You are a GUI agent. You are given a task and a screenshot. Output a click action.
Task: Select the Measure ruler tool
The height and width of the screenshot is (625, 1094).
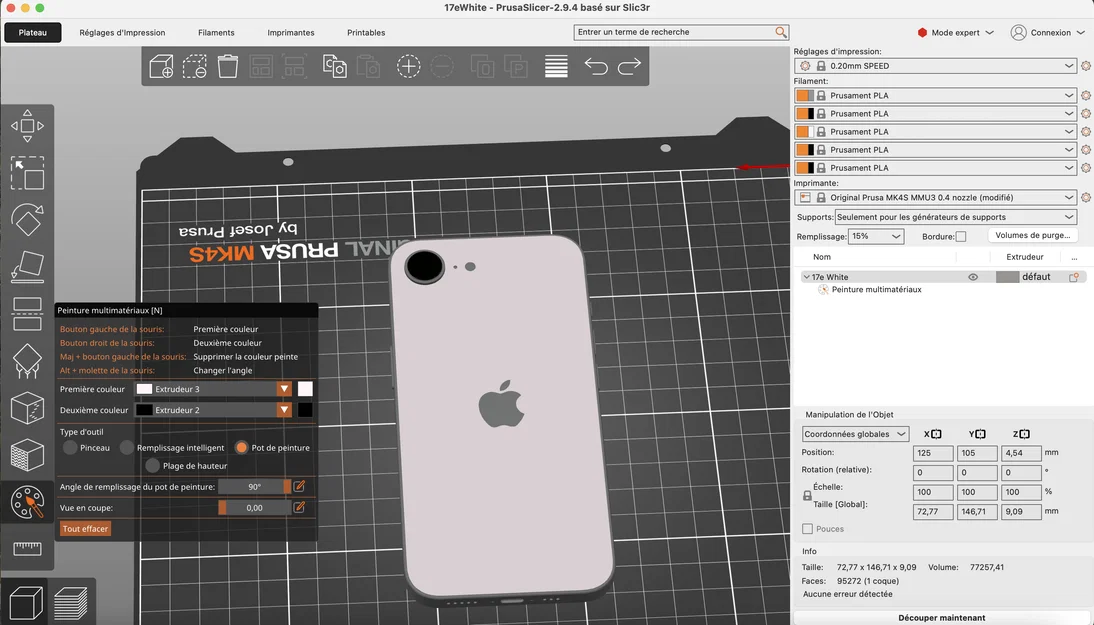coord(27,548)
